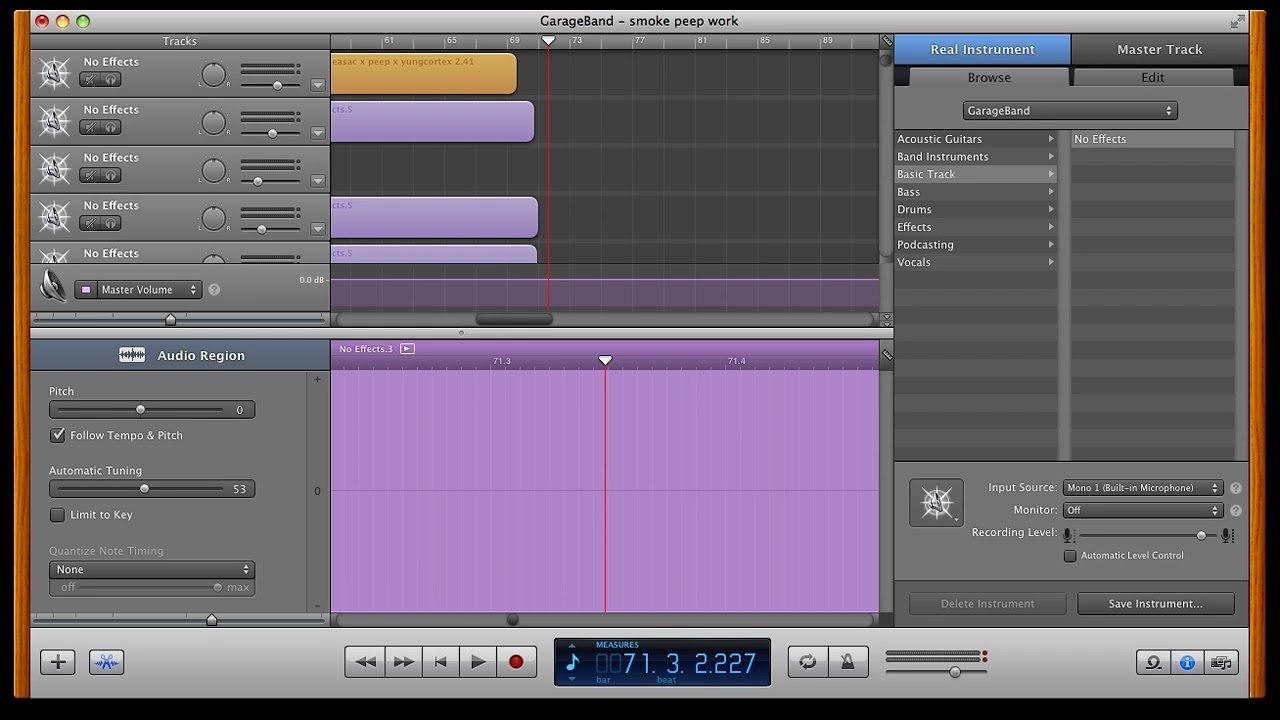The width and height of the screenshot is (1280, 720).
Task: Open the Loop Browser
Action: (x=1153, y=662)
